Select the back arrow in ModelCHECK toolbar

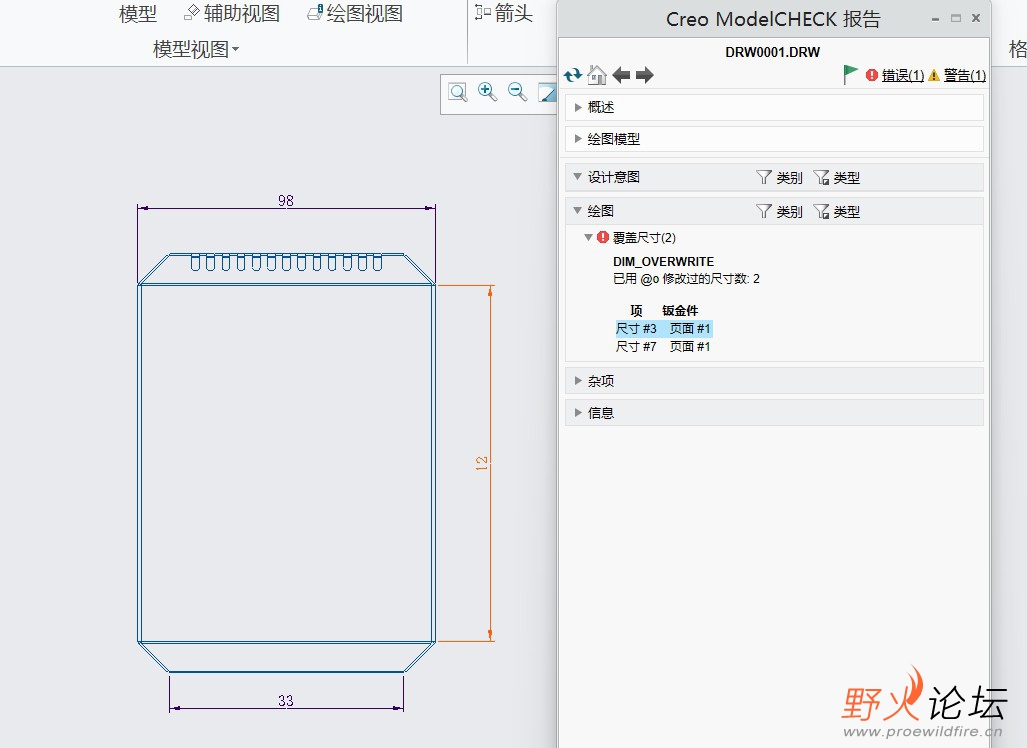click(621, 74)
